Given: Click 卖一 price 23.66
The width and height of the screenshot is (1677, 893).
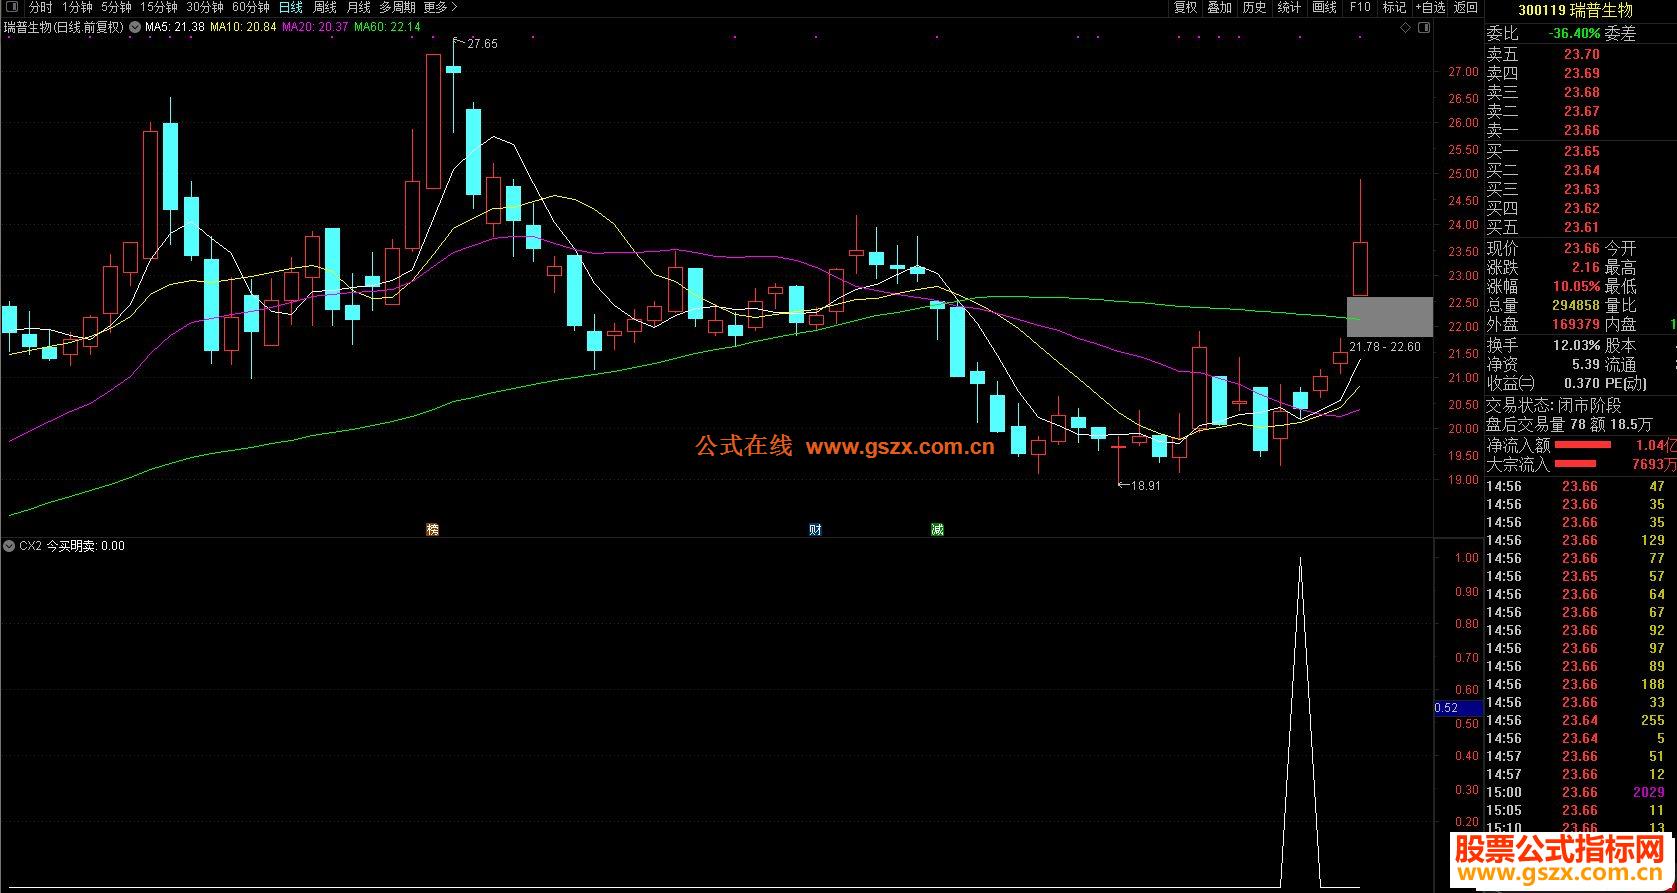Looking at the screenshot, I should (1582, 130).
